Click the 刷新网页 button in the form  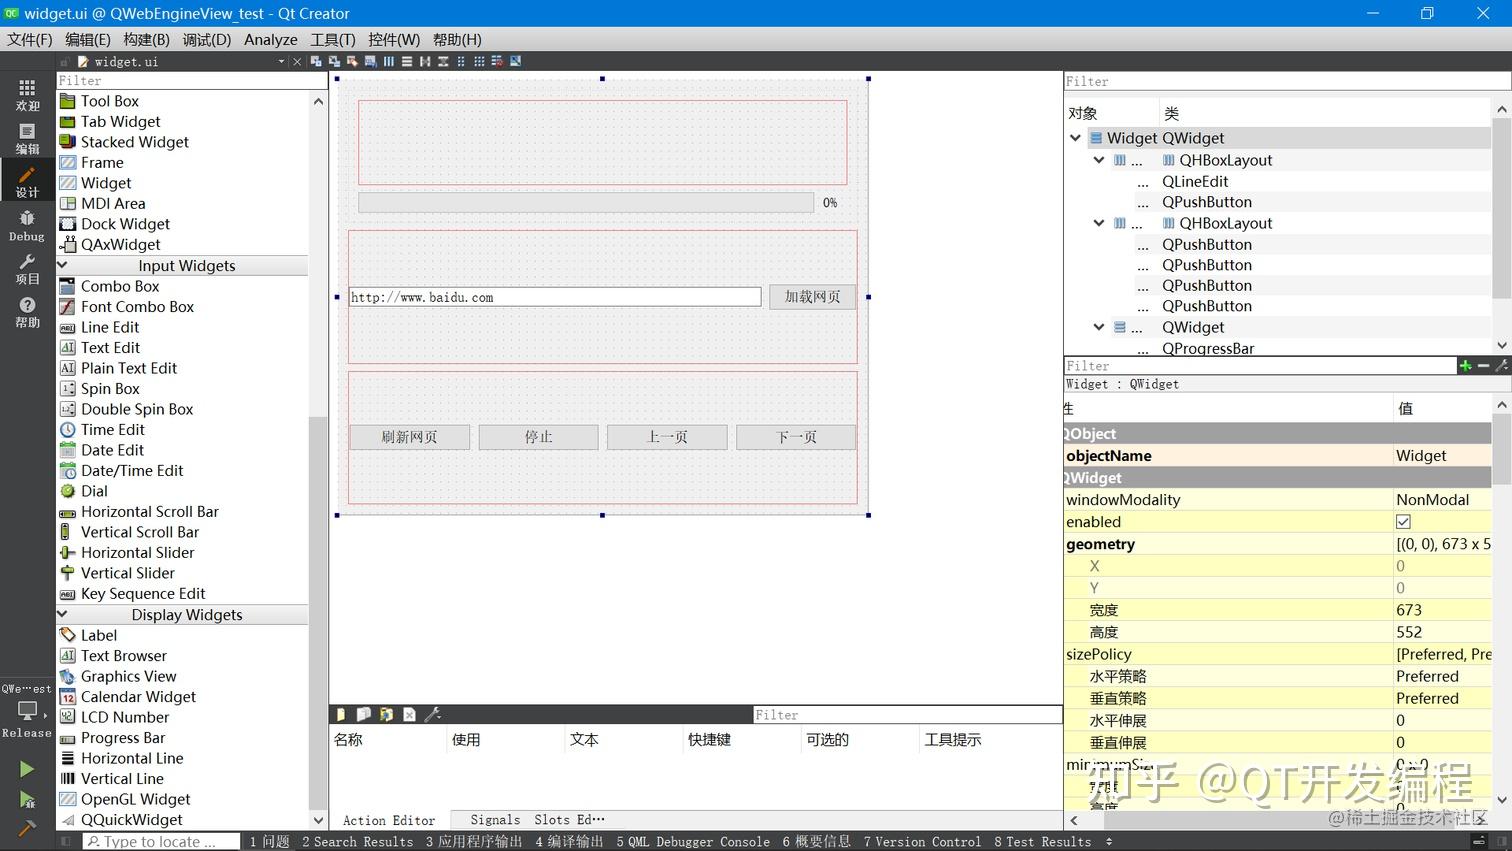(409, 436)
